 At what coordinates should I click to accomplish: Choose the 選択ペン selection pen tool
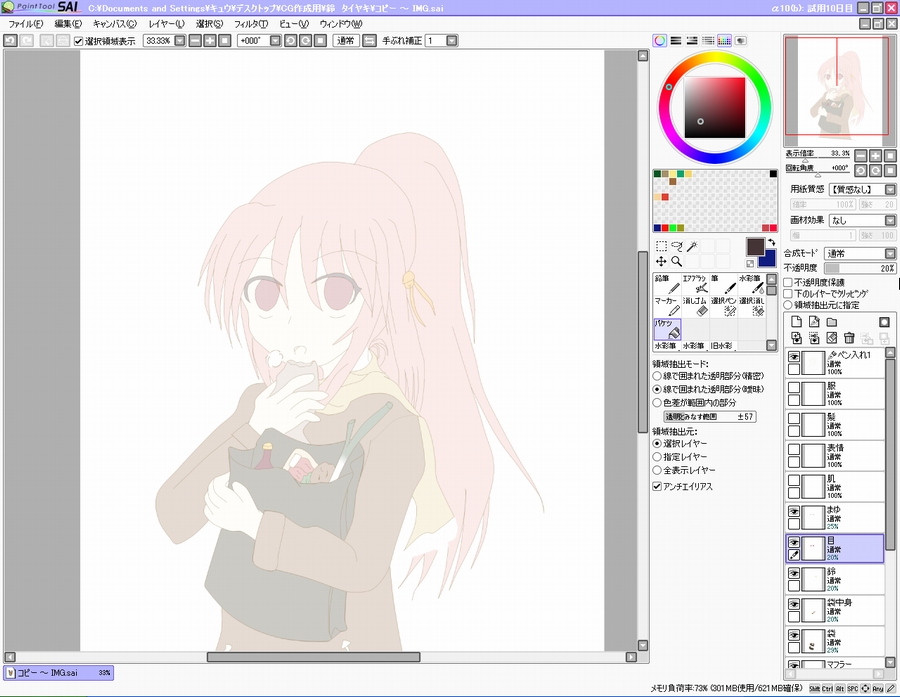coord(723,307)
